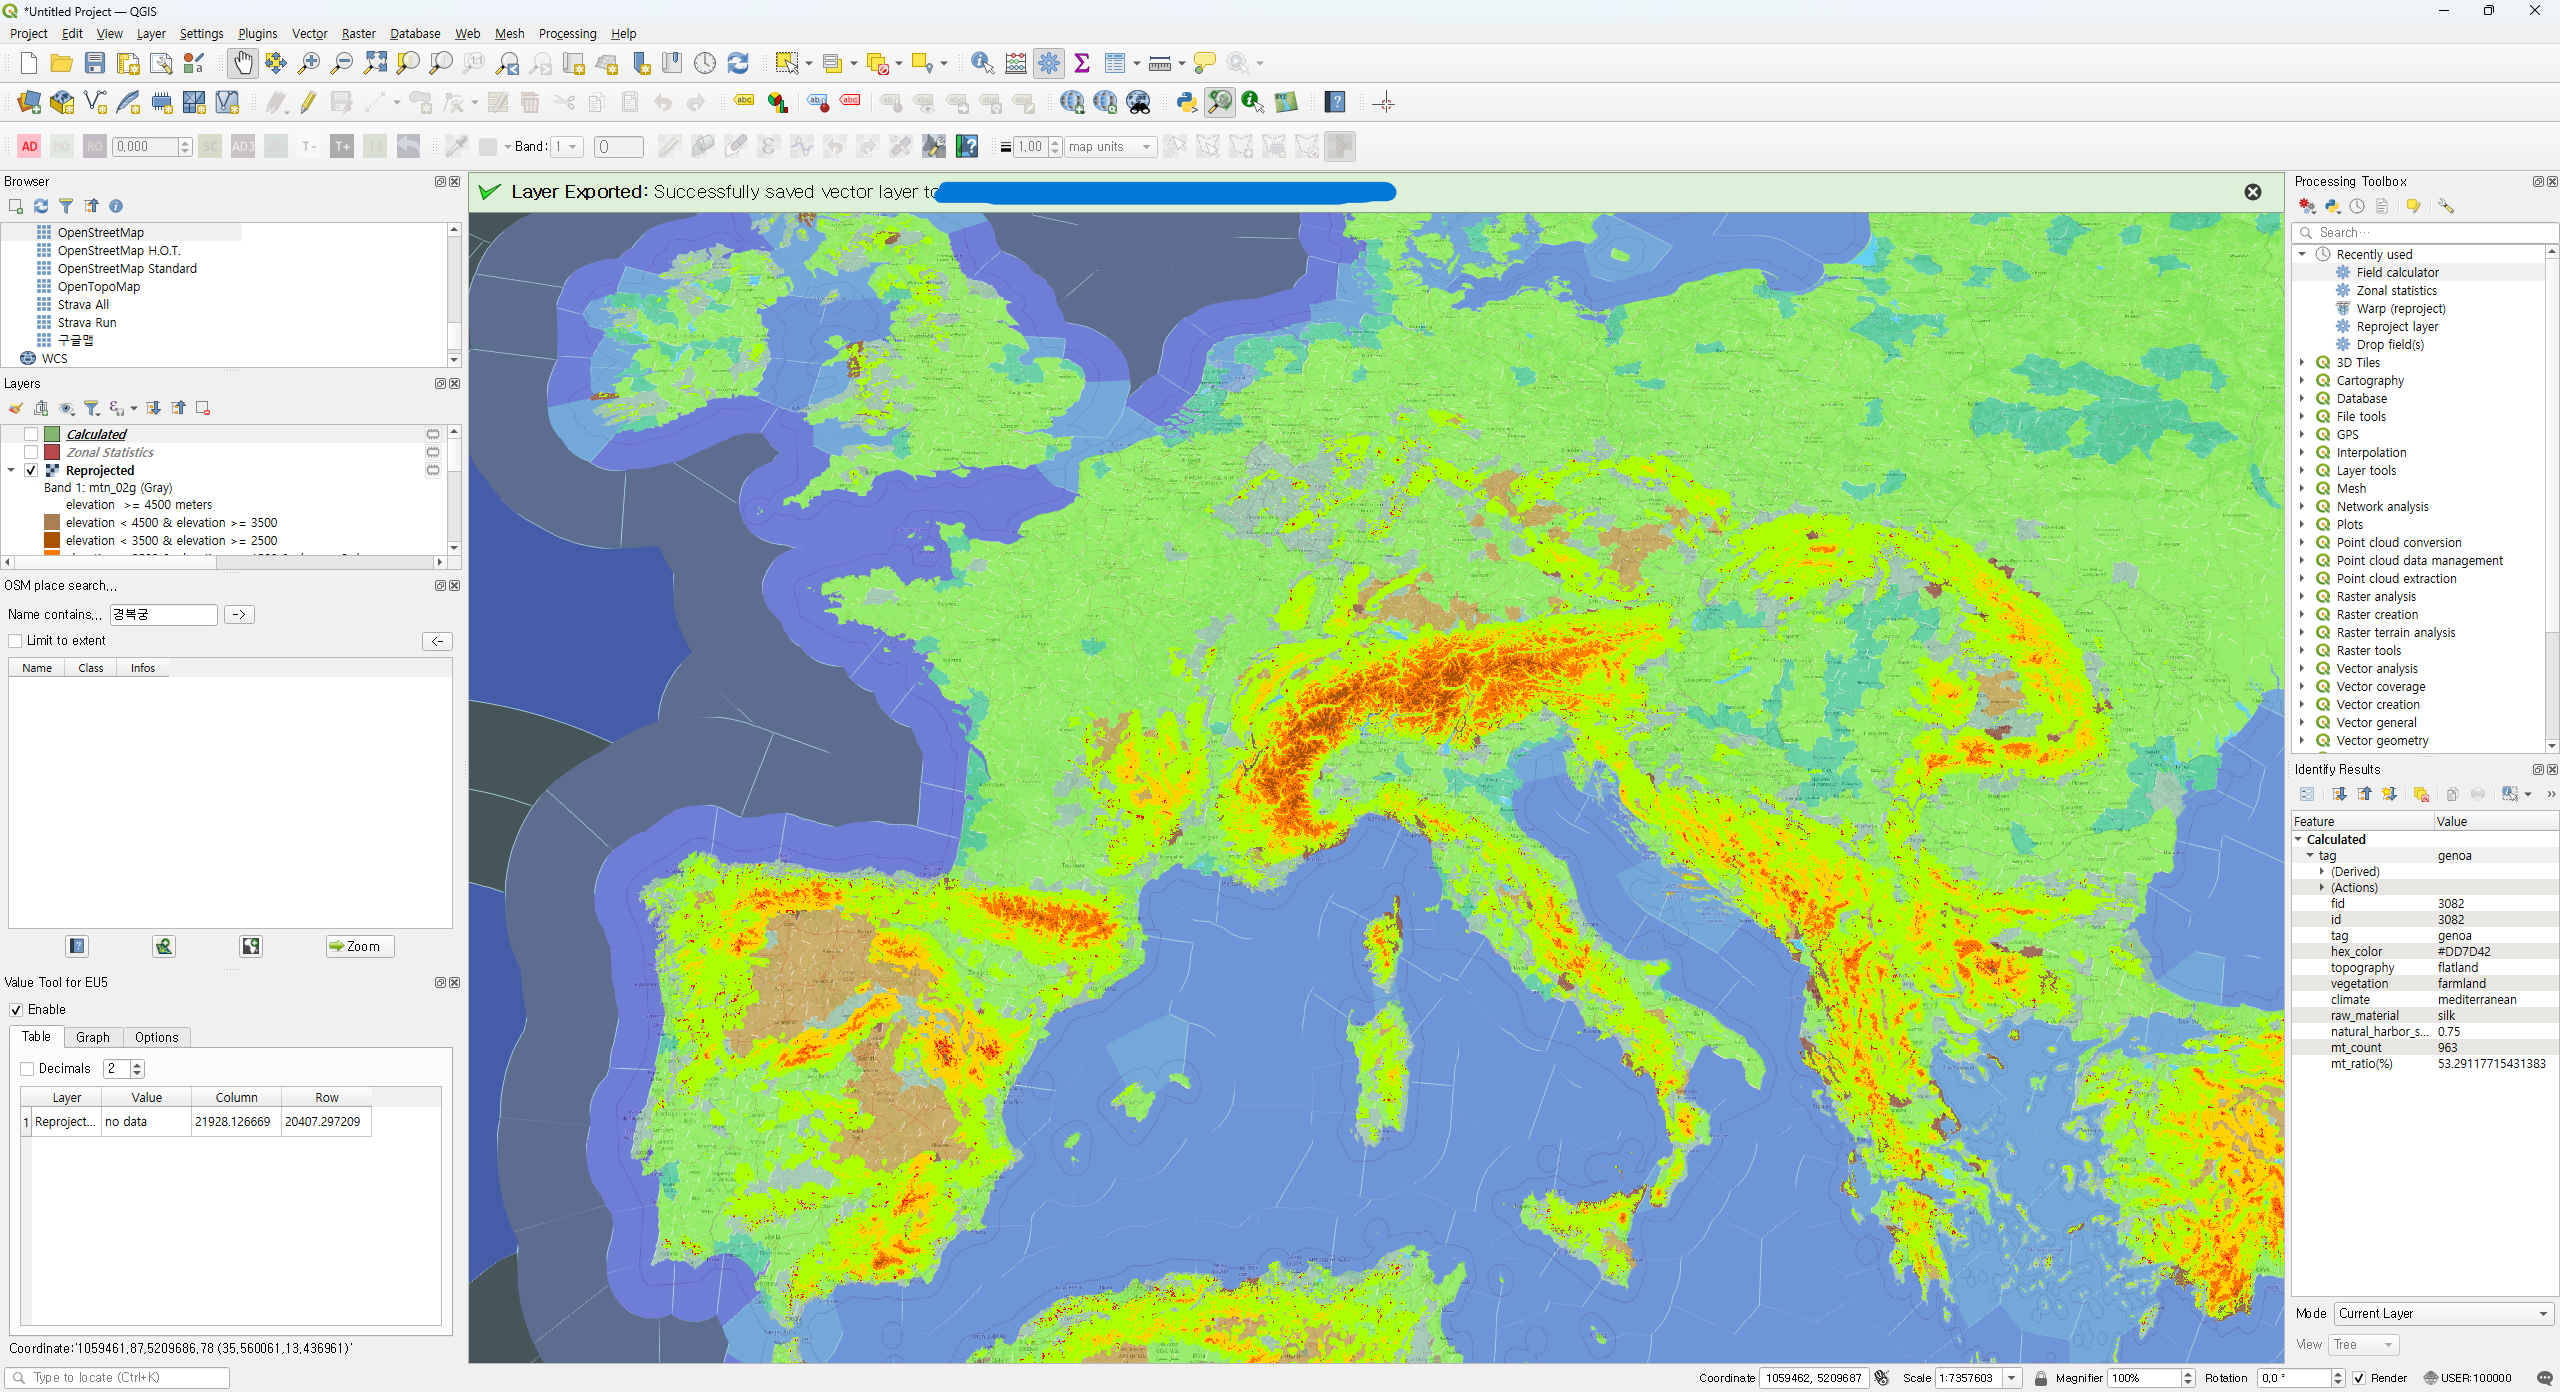
Task: Open the Python Console icon
Action: point(1186,102)
